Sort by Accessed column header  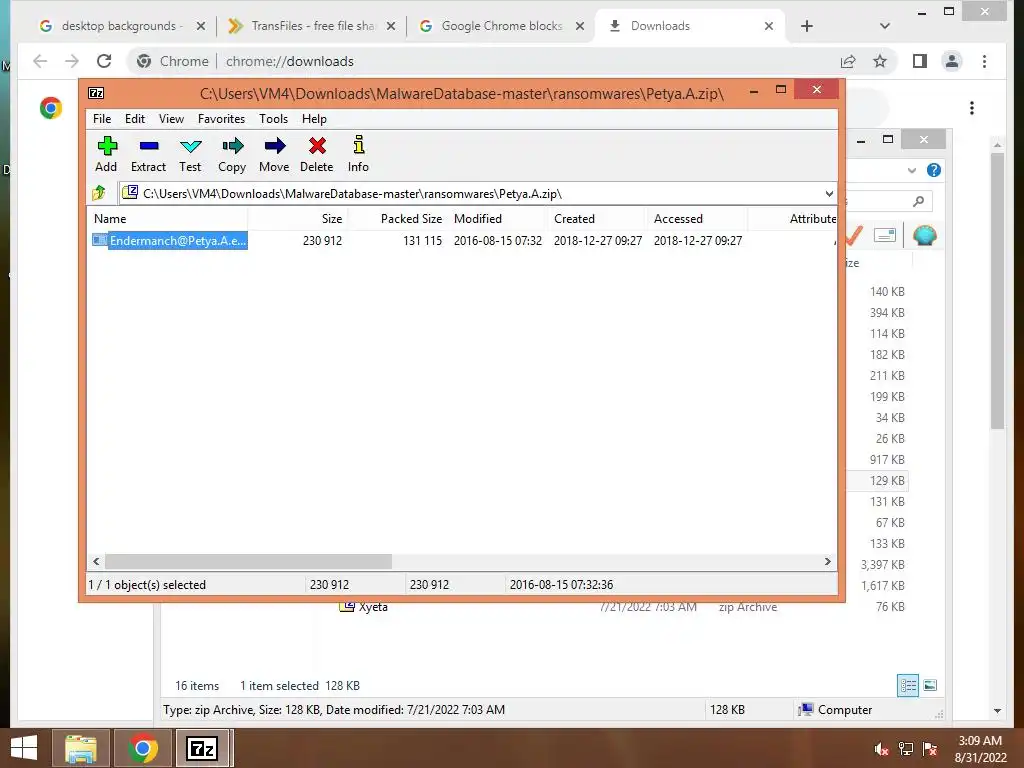click(x=697, y=219)
